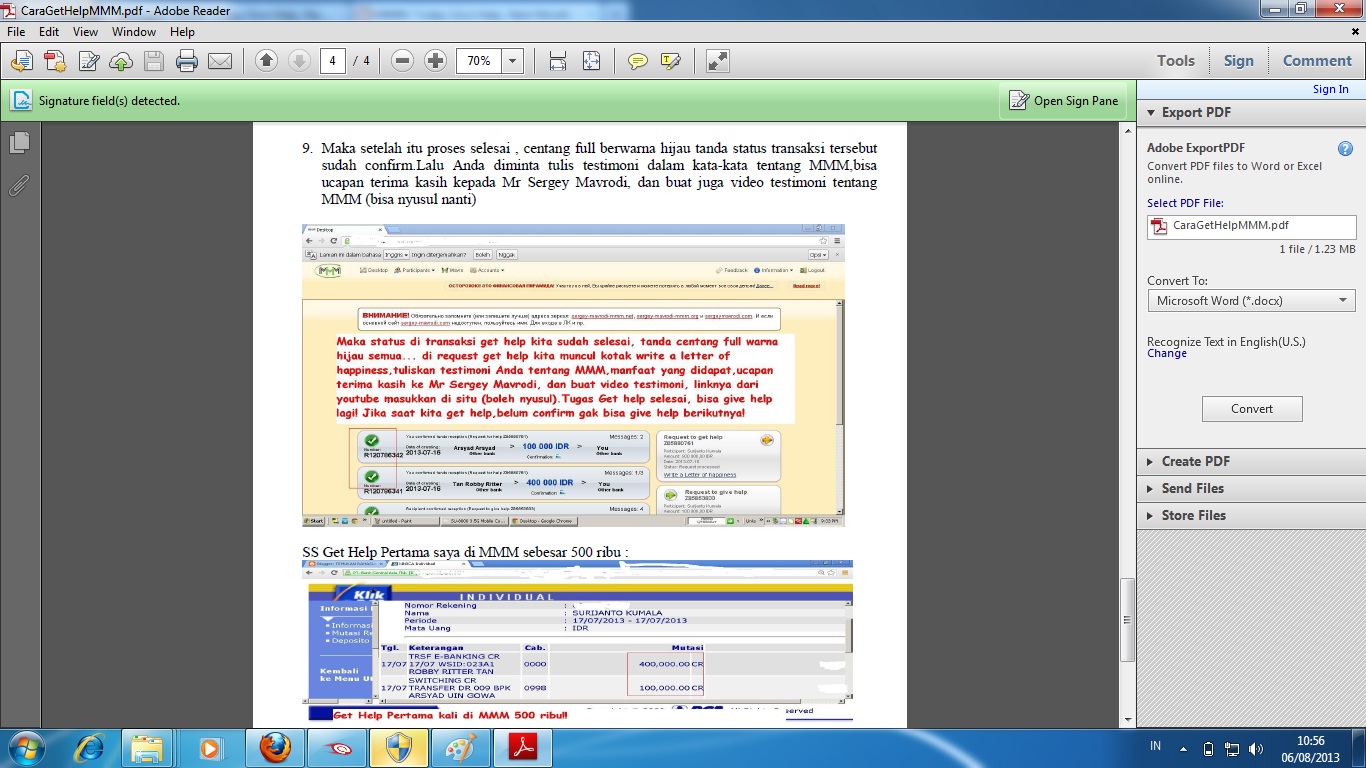Switch to read mode with expand icon
Viewport: 1366px width, 768px height.
click(717, 61)
